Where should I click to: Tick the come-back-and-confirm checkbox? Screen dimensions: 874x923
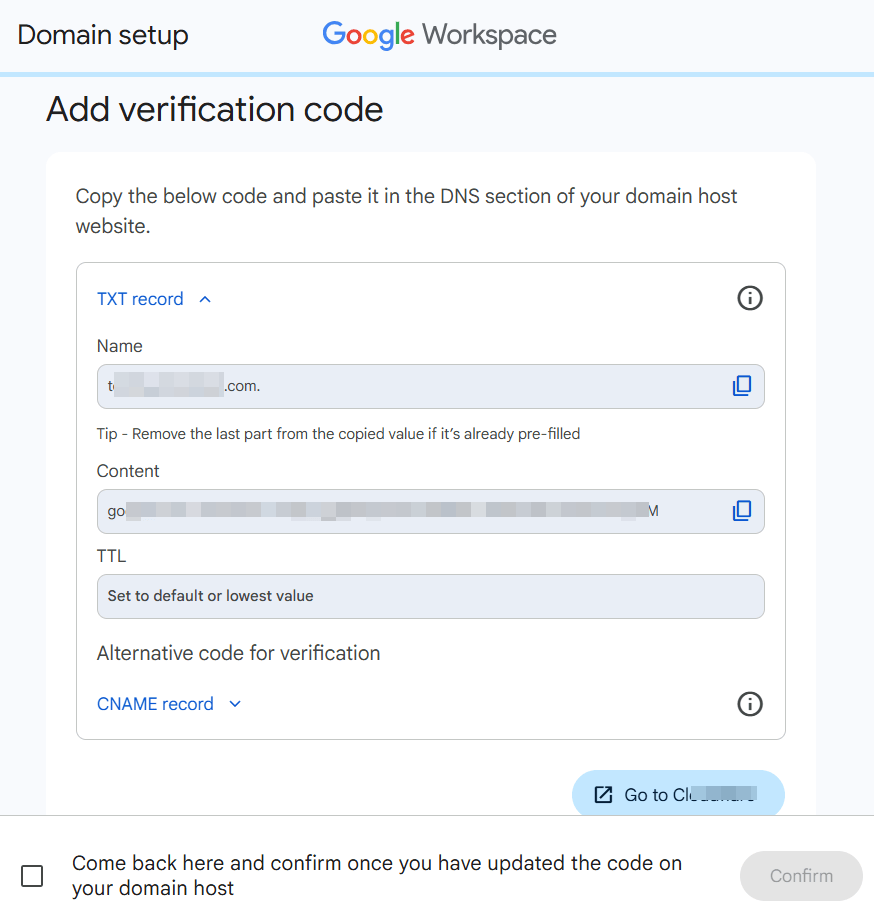[32, 876]
